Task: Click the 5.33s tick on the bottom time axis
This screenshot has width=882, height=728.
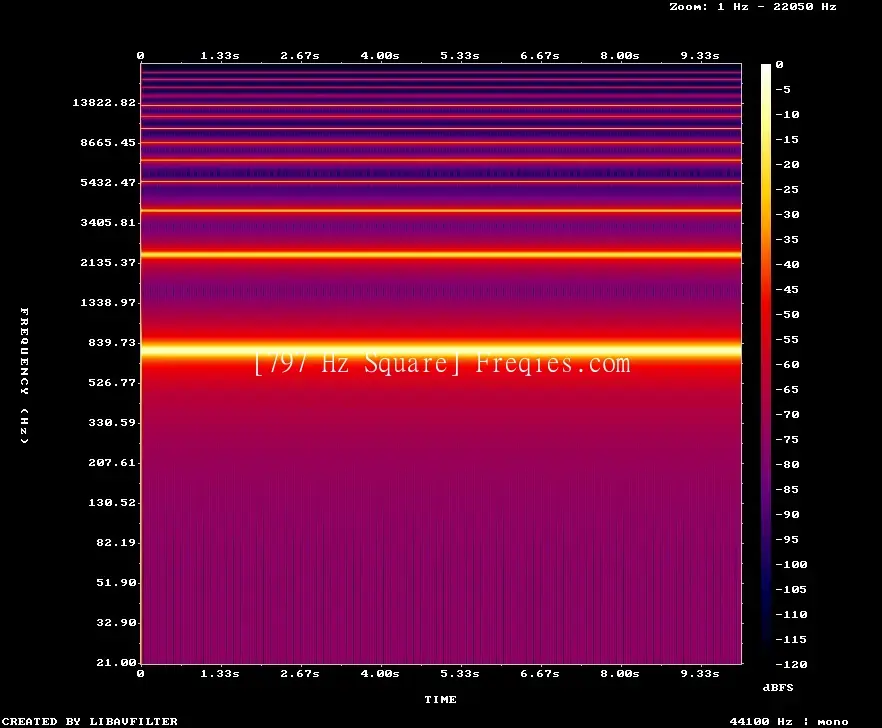Action: click(x=460, y=673)
